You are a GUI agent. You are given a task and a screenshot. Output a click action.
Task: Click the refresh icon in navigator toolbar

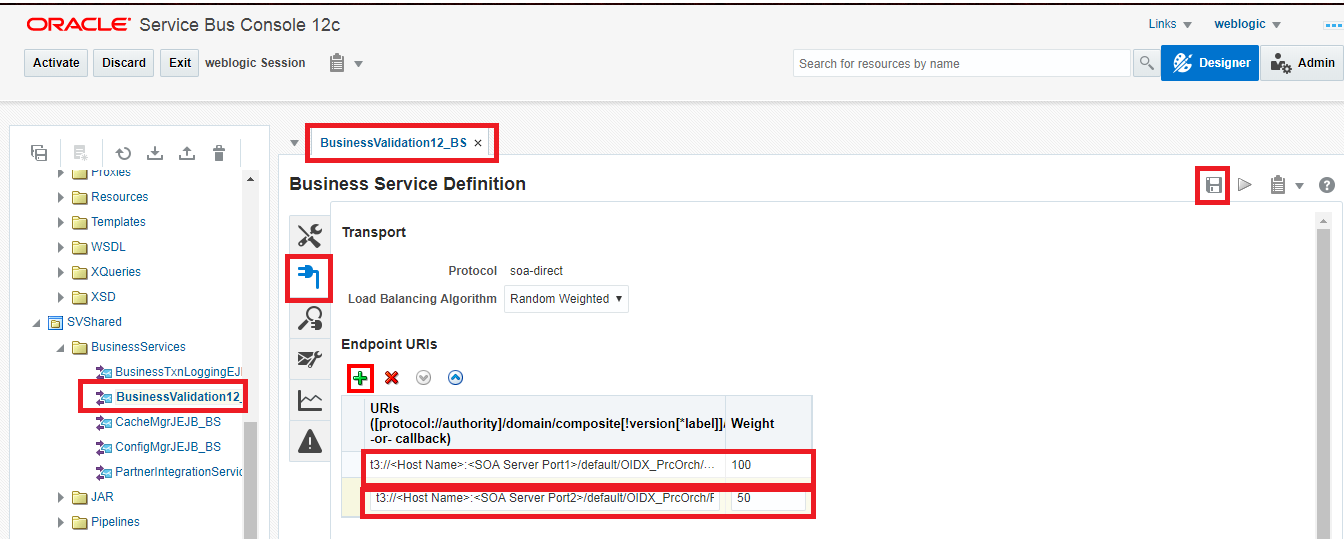(x=123, y=153)
